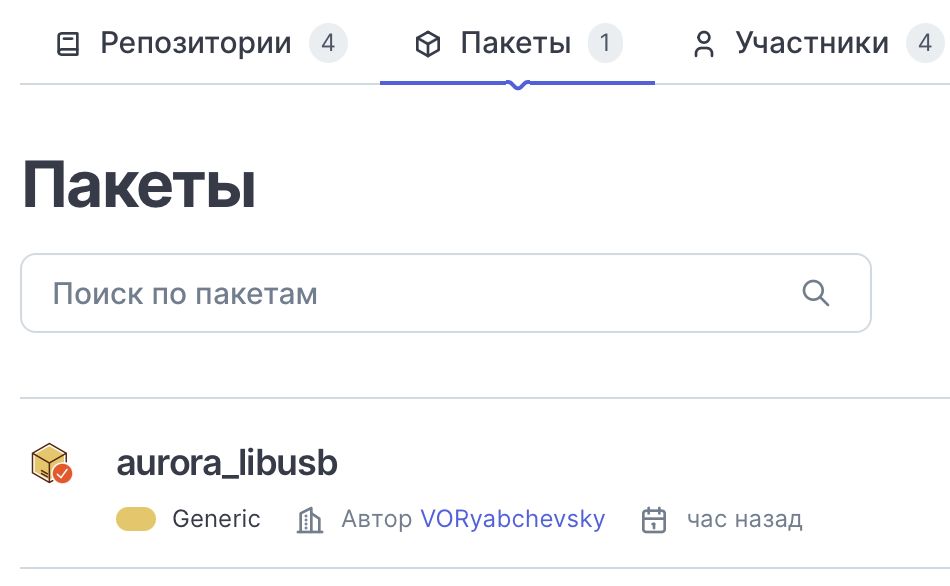Click the magnifying glass search icon
This screenshot has height=586, width=950.
815,293
